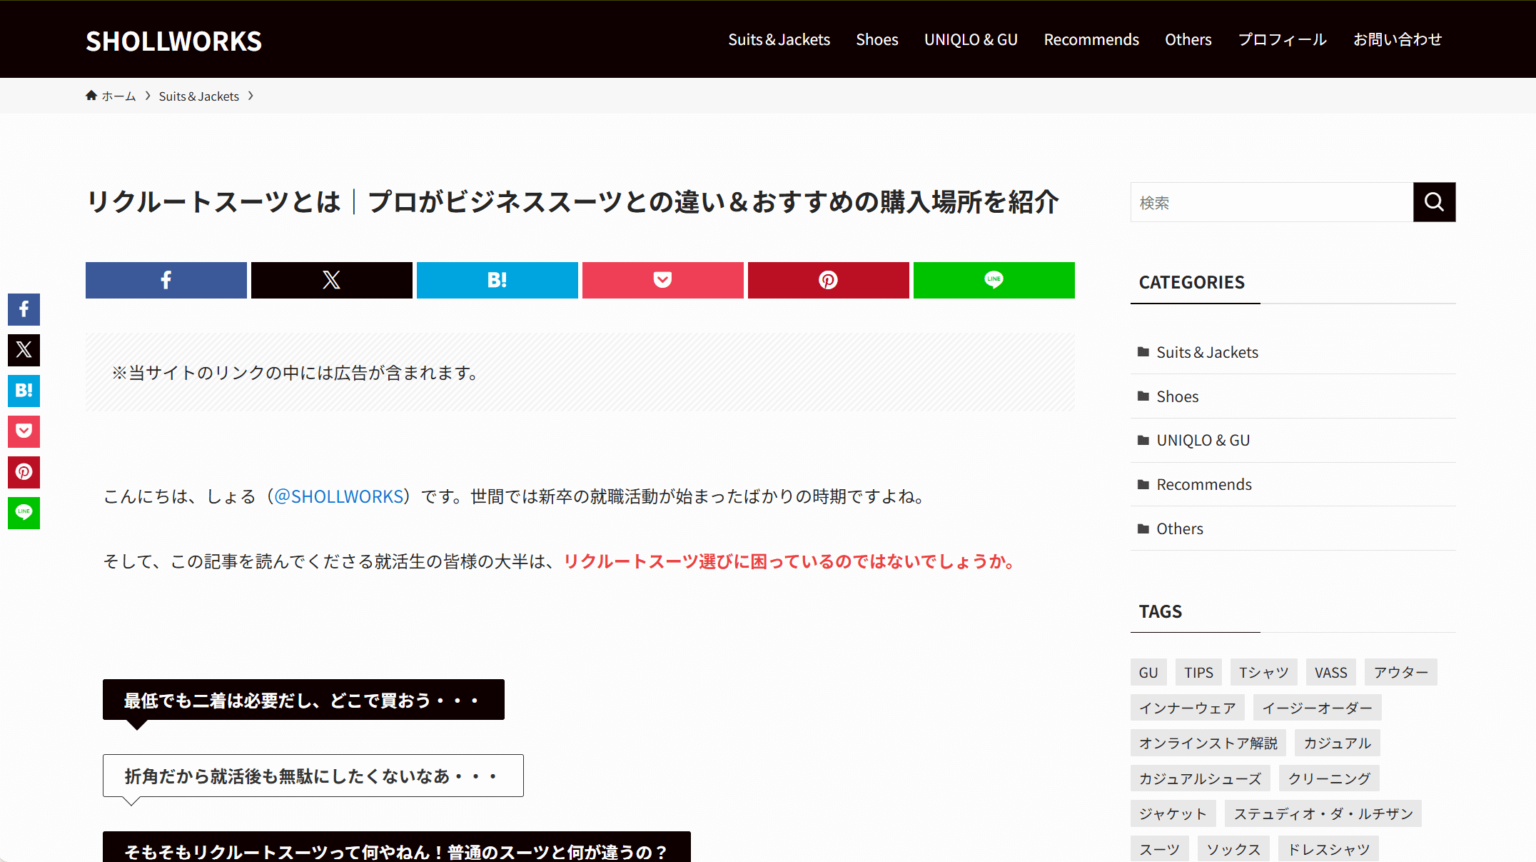Screen dimensions: 1536x862
Task: Click the home icon in the breadcrumb
Action: 91,95
